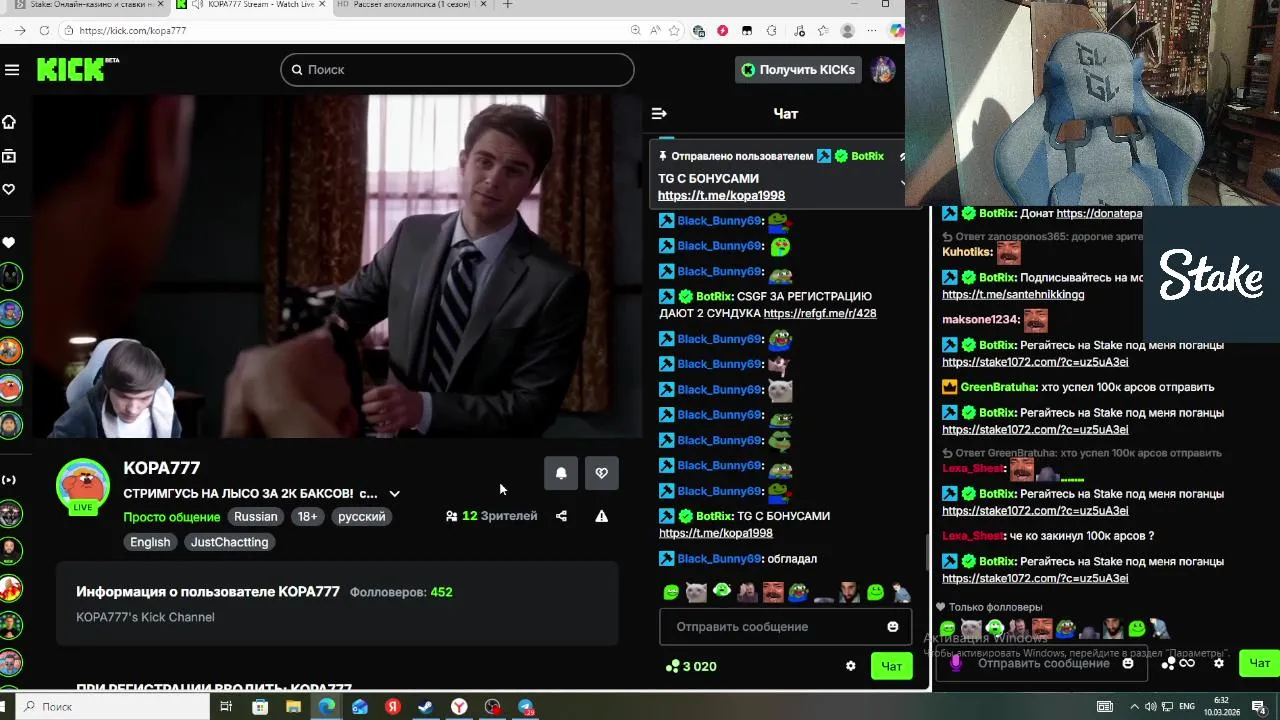Viewport: 1280px width, 720px height.
Task: Open the emoji picker in the main chat input
Action: point(893,627)
